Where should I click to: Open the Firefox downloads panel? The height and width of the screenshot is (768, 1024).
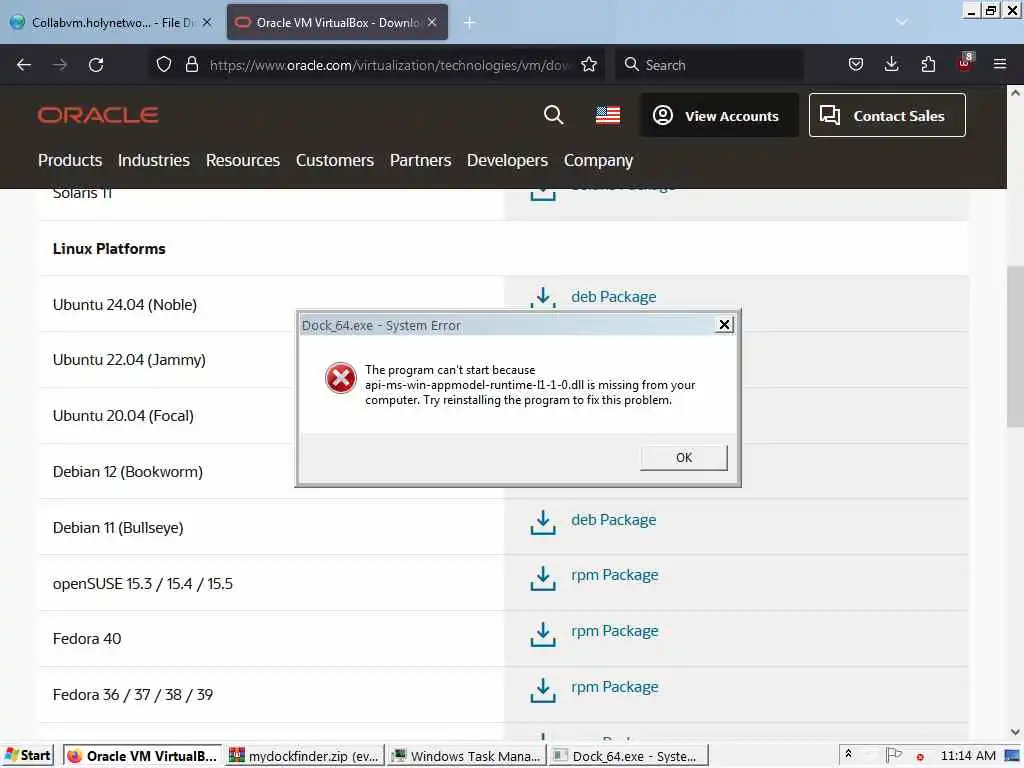(891, 65)
